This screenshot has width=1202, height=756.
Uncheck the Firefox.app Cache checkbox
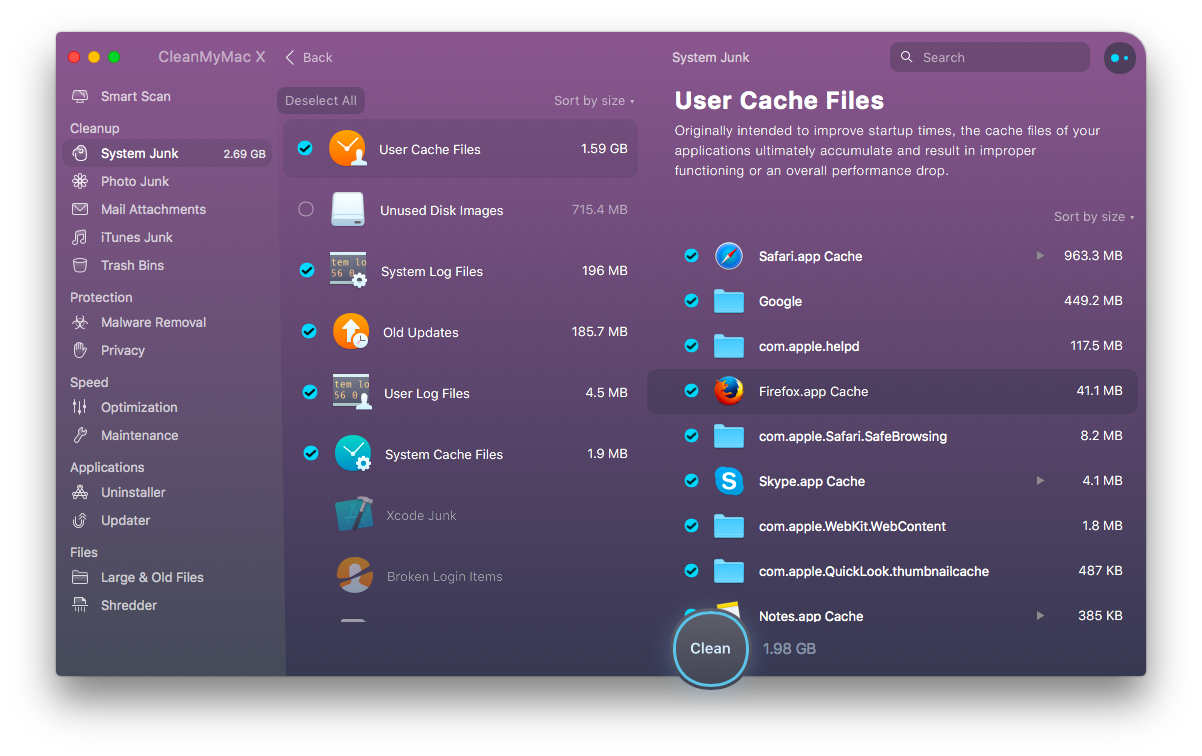click(691, 391)
